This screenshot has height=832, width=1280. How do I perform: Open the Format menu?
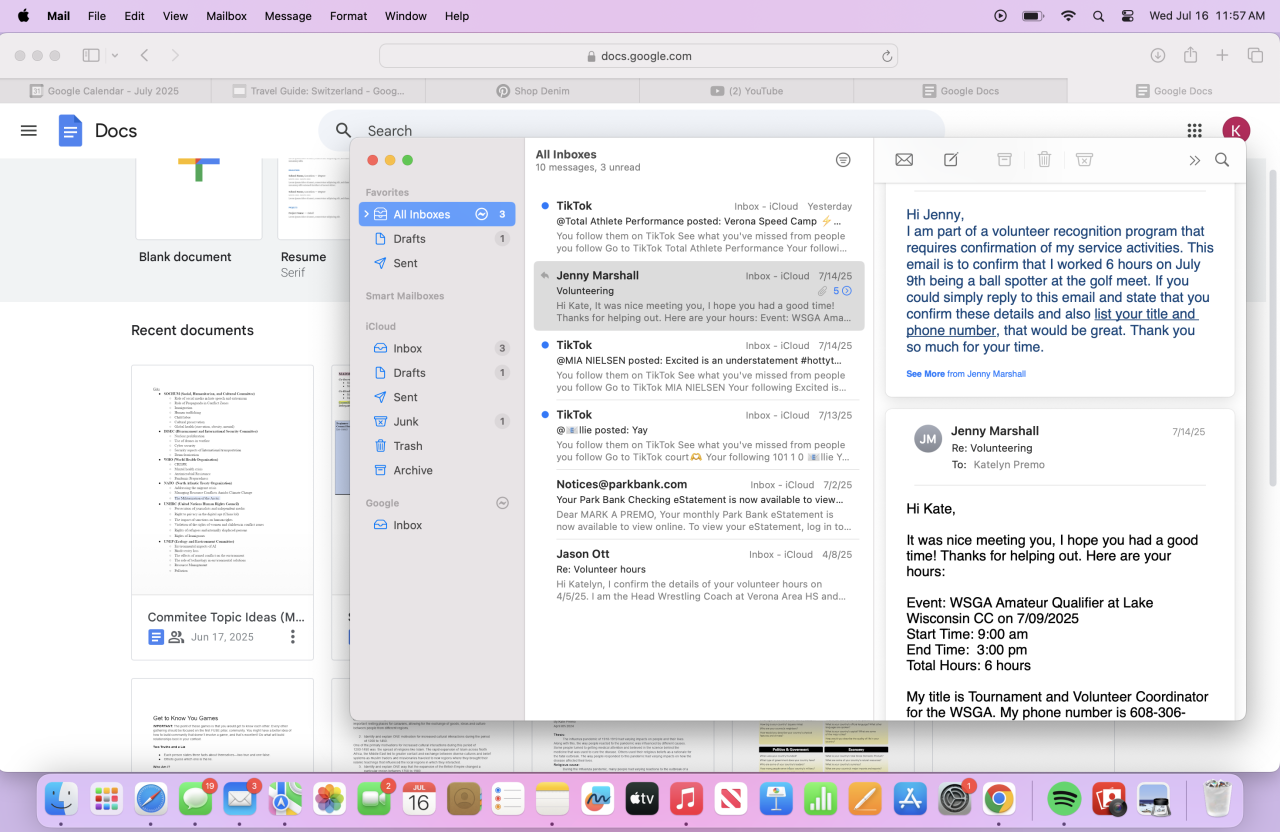(348, 16)
